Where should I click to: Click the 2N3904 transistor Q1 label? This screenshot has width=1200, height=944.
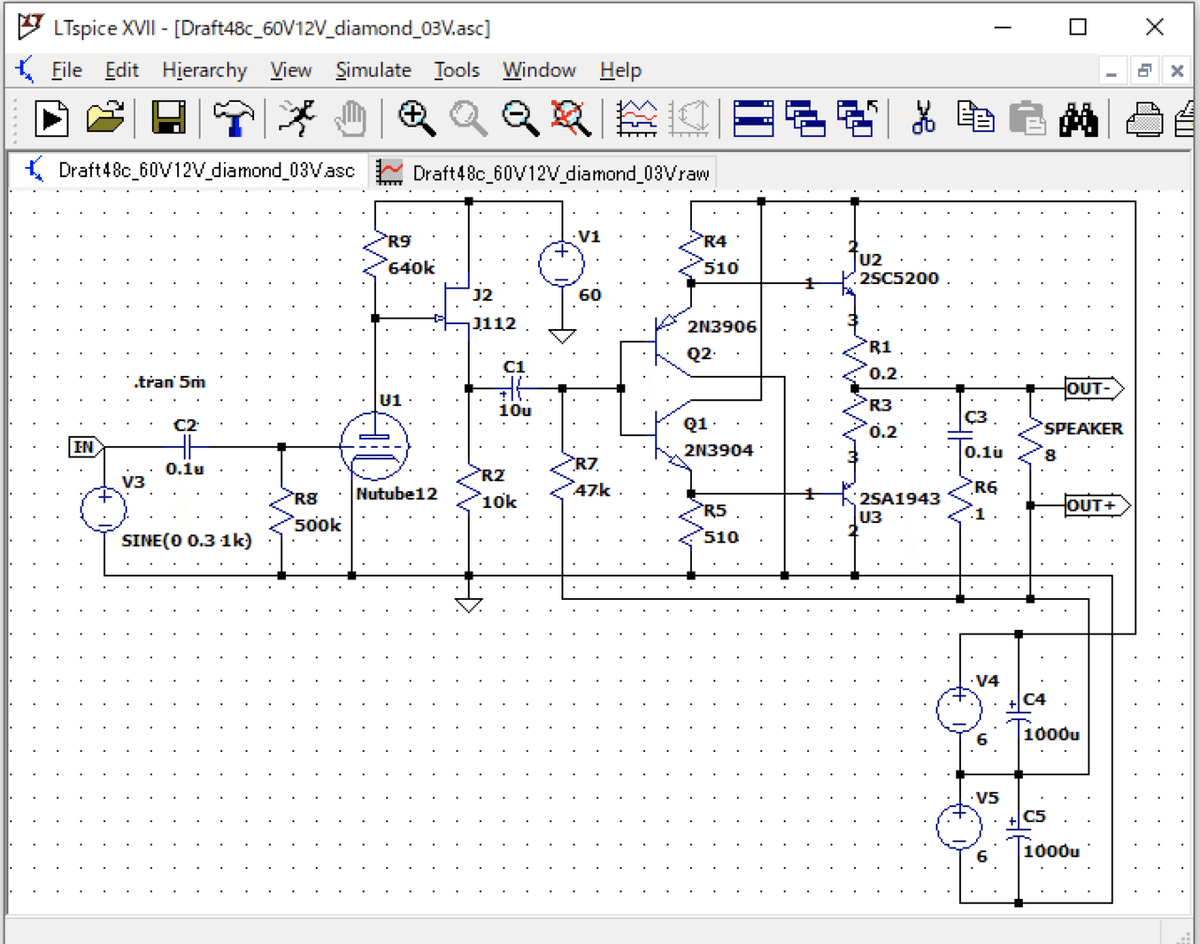pos(718,450)
